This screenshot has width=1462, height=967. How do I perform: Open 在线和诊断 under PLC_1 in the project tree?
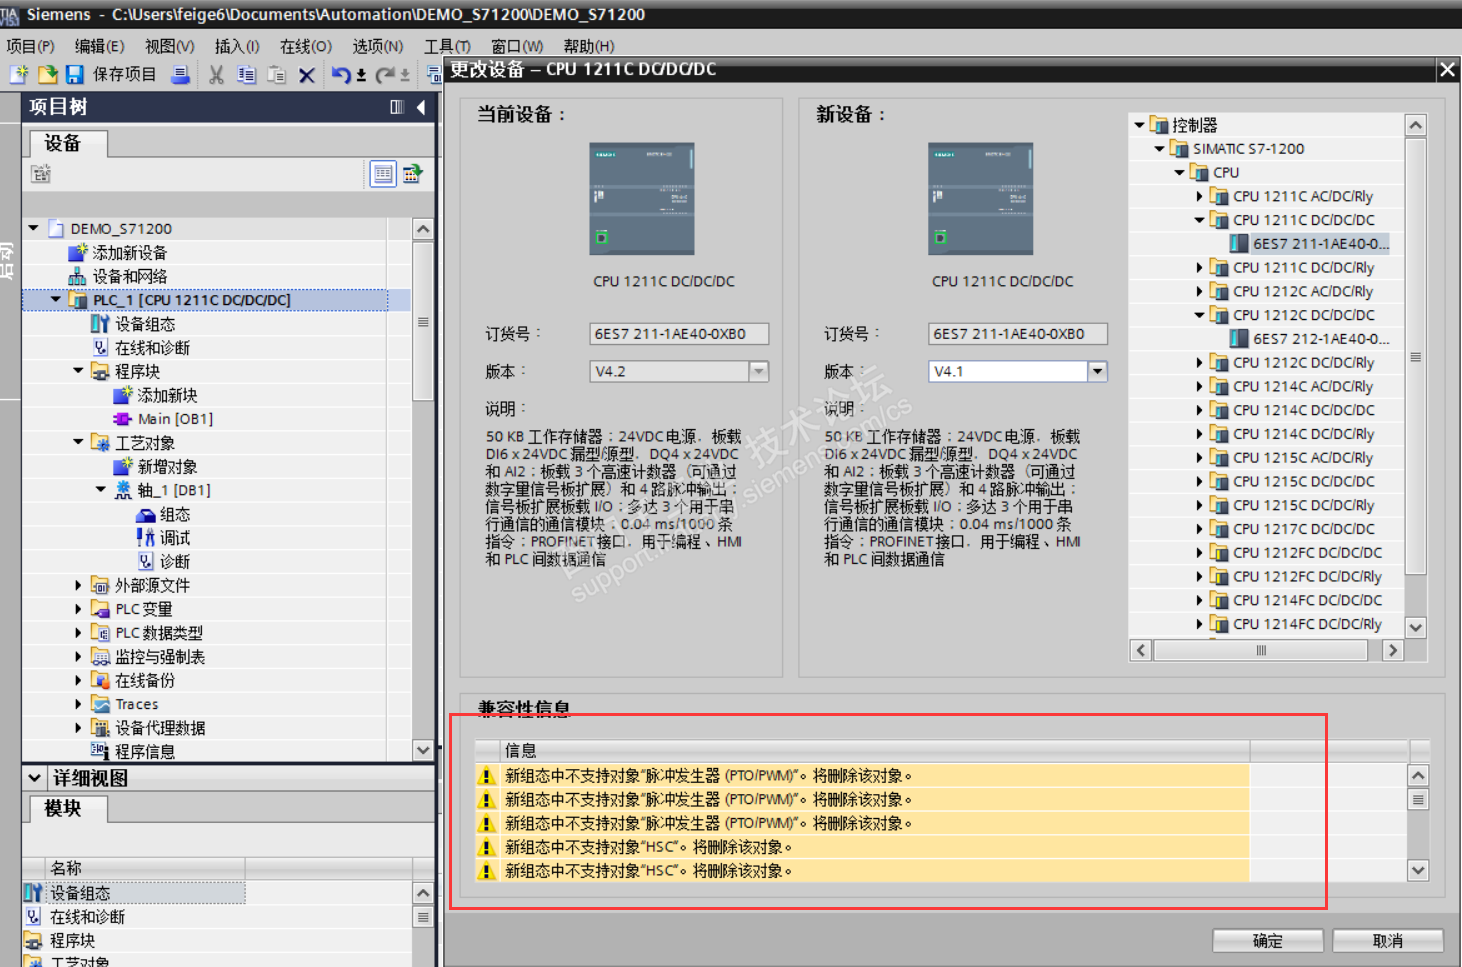(152, 348)
